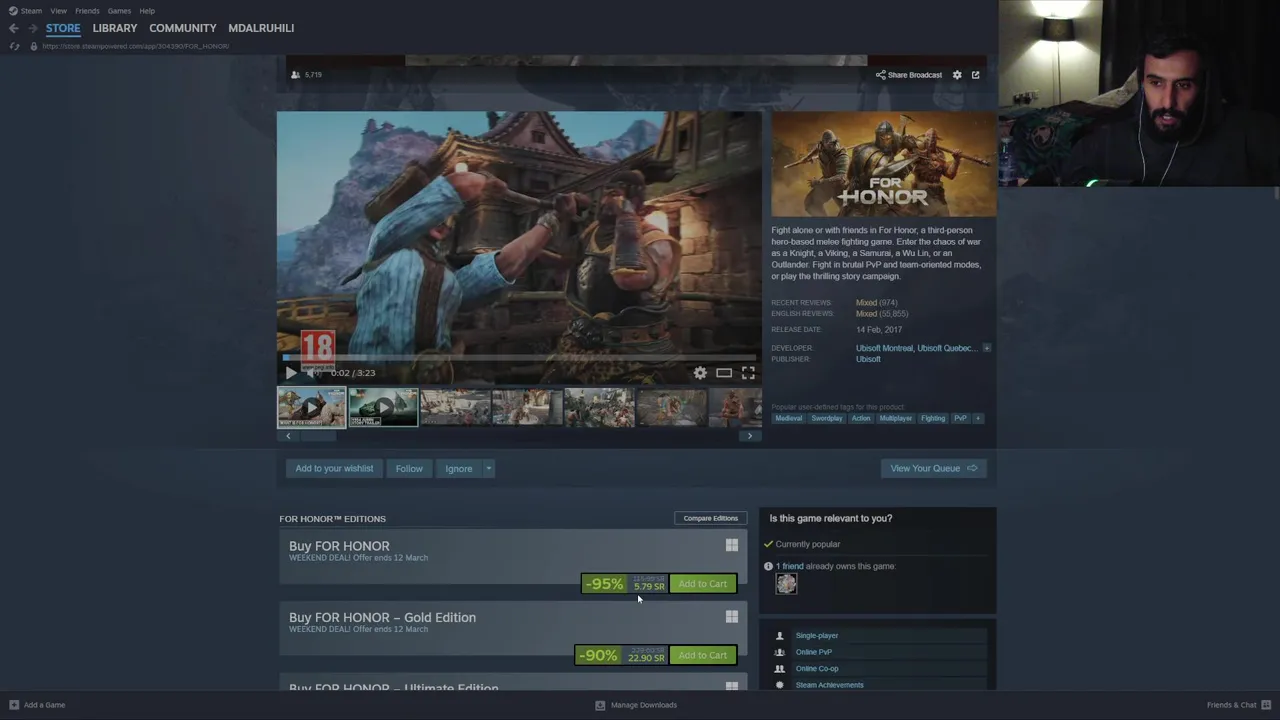Screen dimensions: 1280x720
Task: Open Friends & Chat
Action: coord(1238,705)
